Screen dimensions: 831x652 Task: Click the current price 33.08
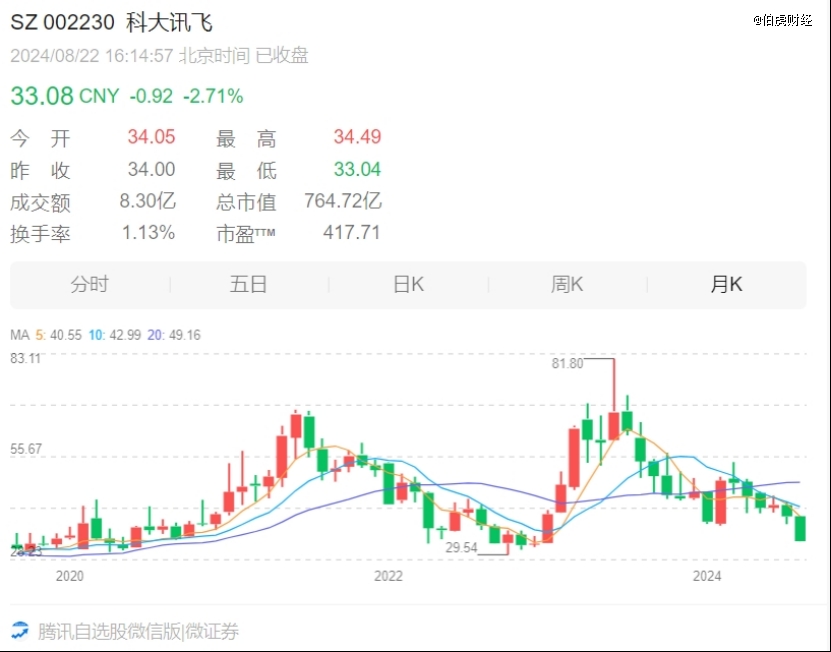(x=42, y=96)
